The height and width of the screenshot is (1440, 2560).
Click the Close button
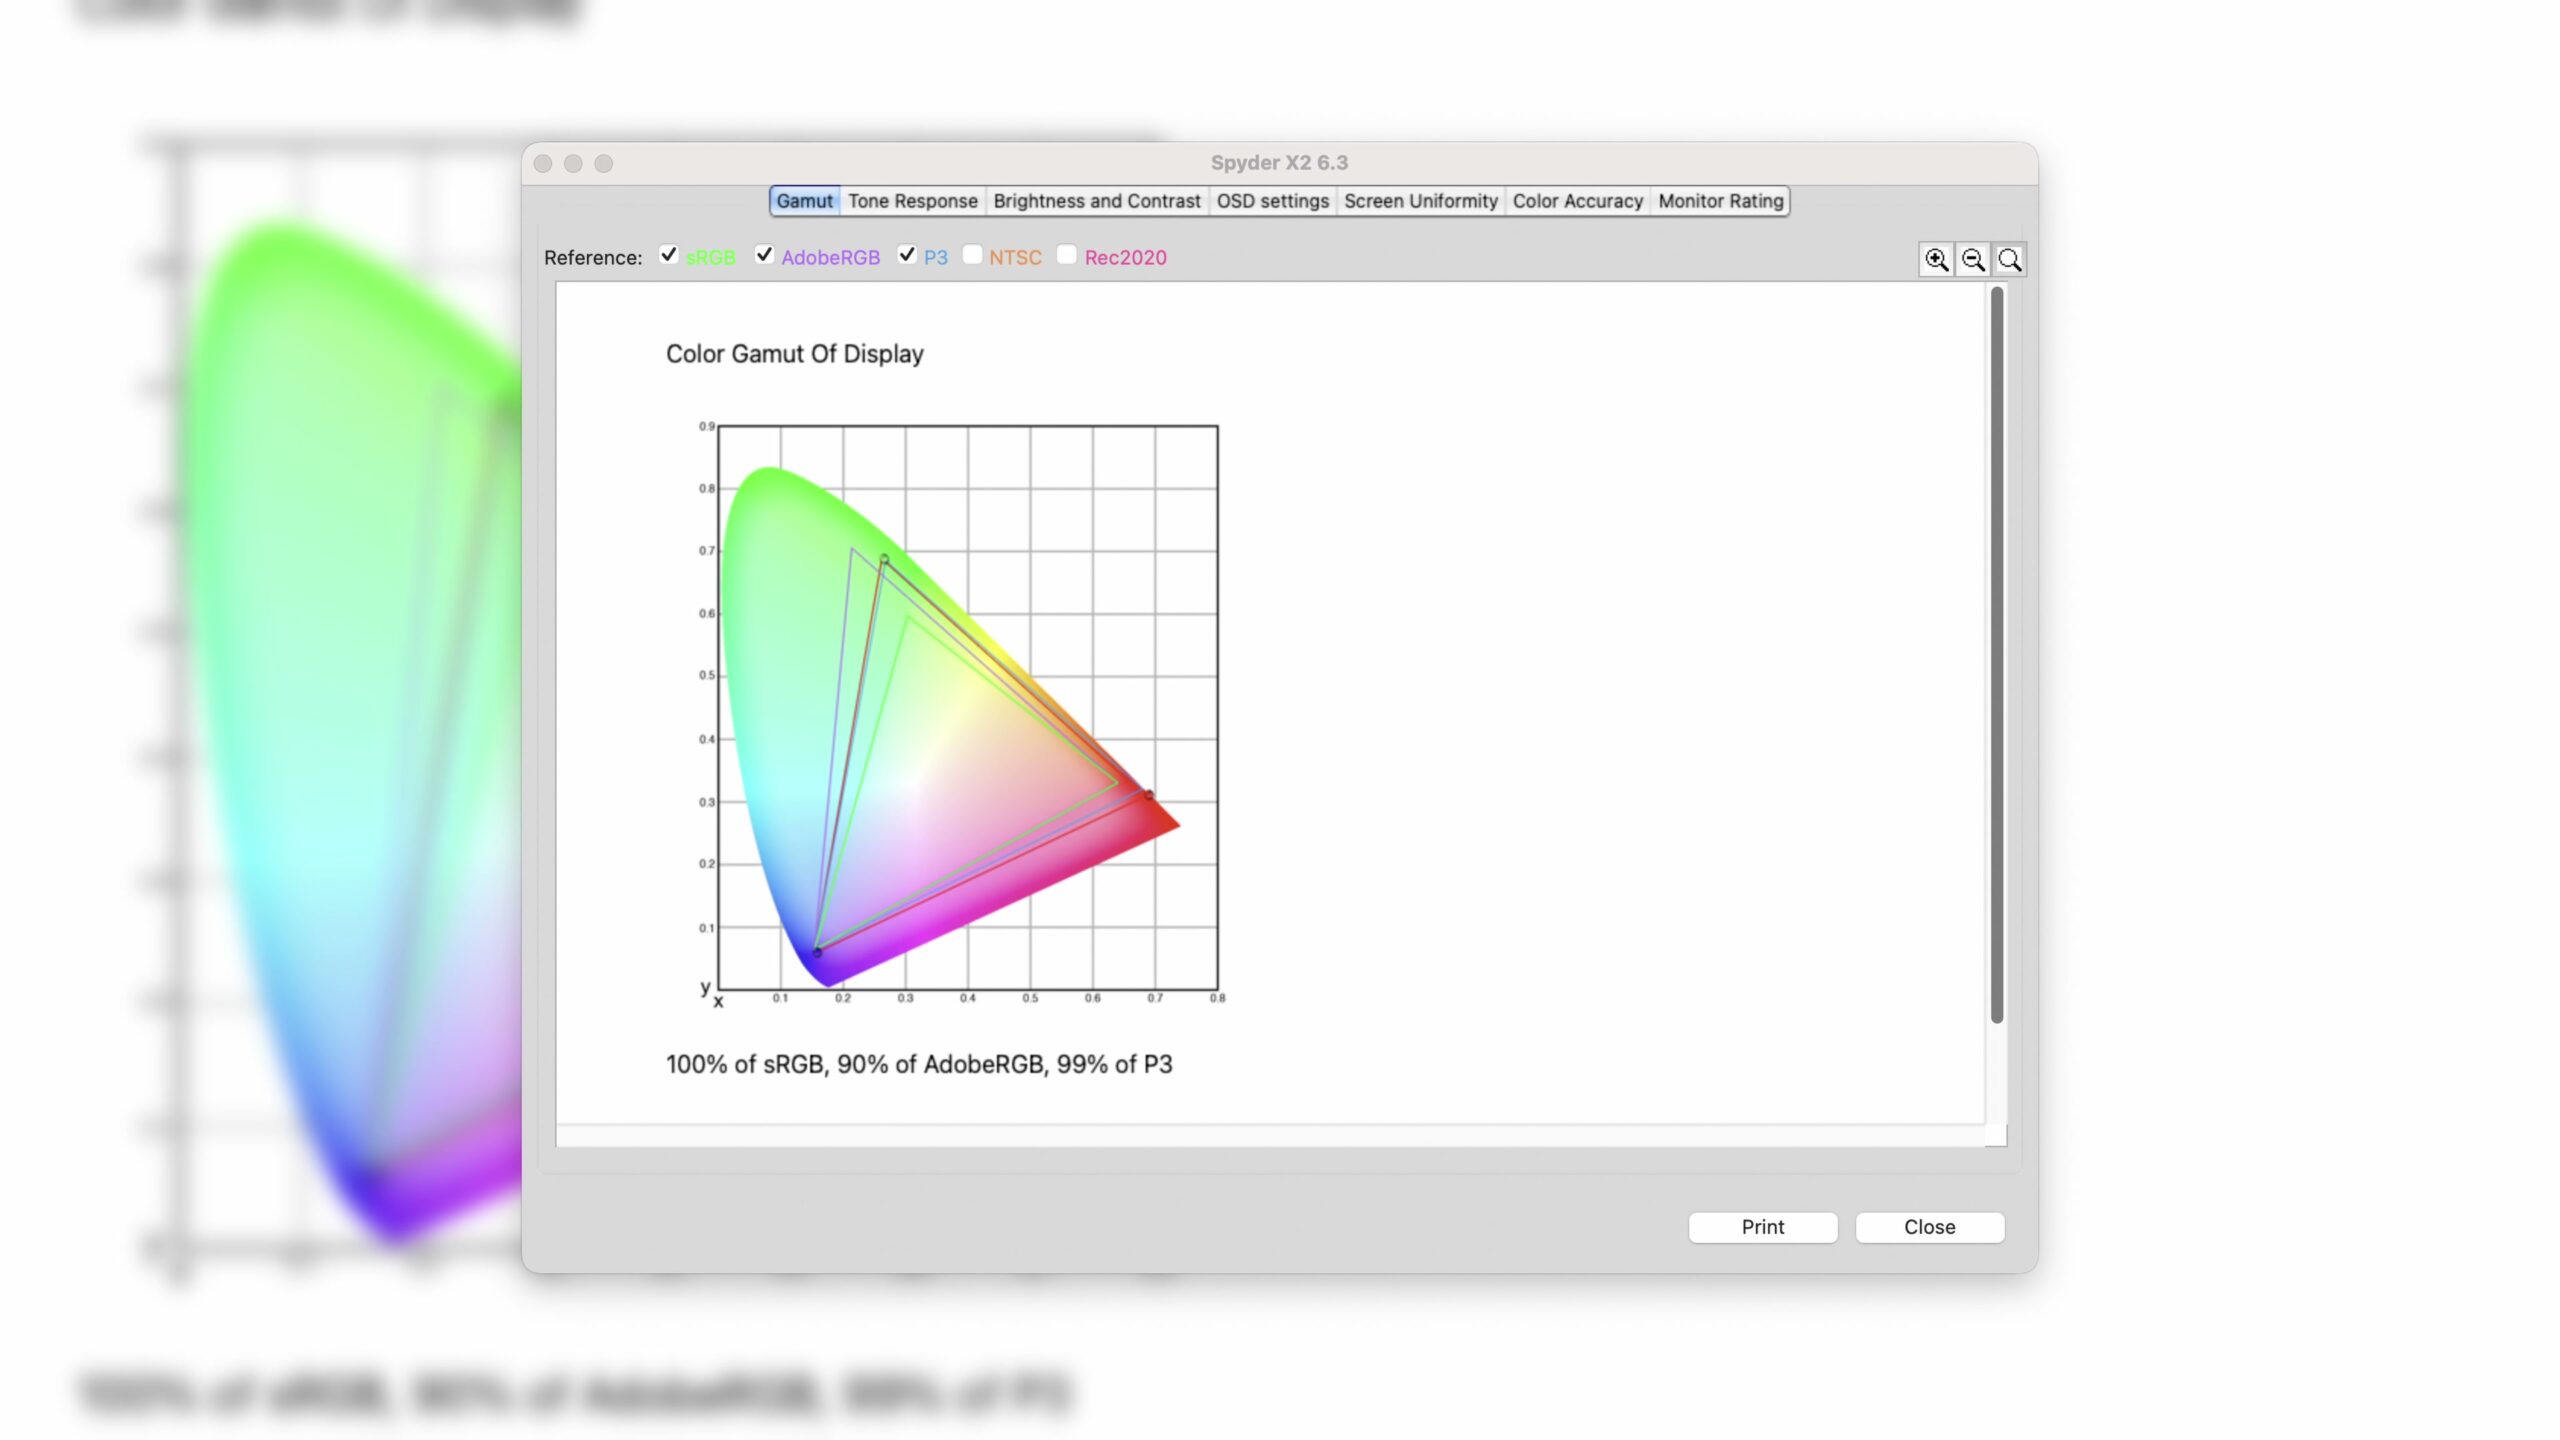click(1929, 1227)
